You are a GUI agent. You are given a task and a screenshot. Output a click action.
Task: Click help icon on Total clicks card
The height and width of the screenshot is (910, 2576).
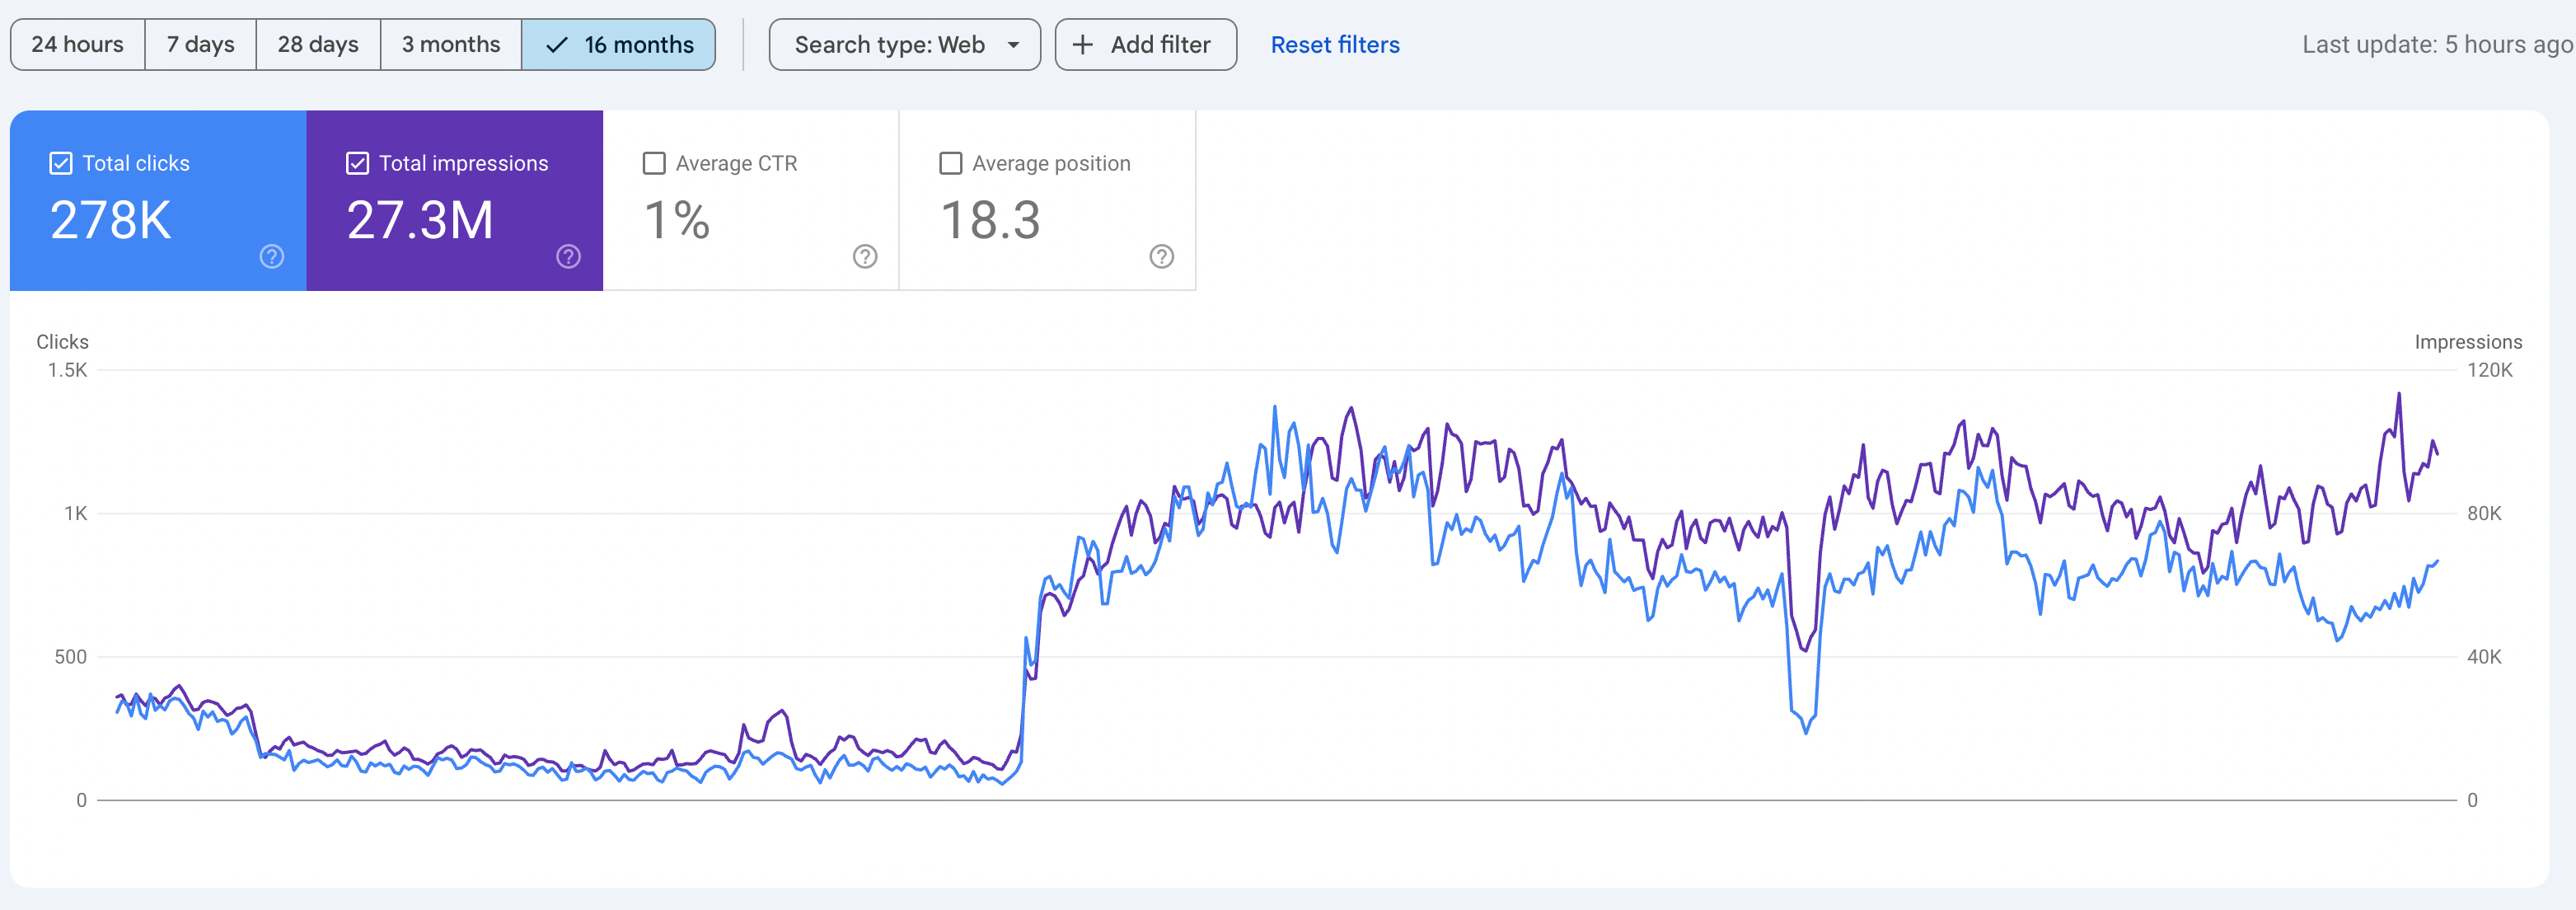click(272, 257)
